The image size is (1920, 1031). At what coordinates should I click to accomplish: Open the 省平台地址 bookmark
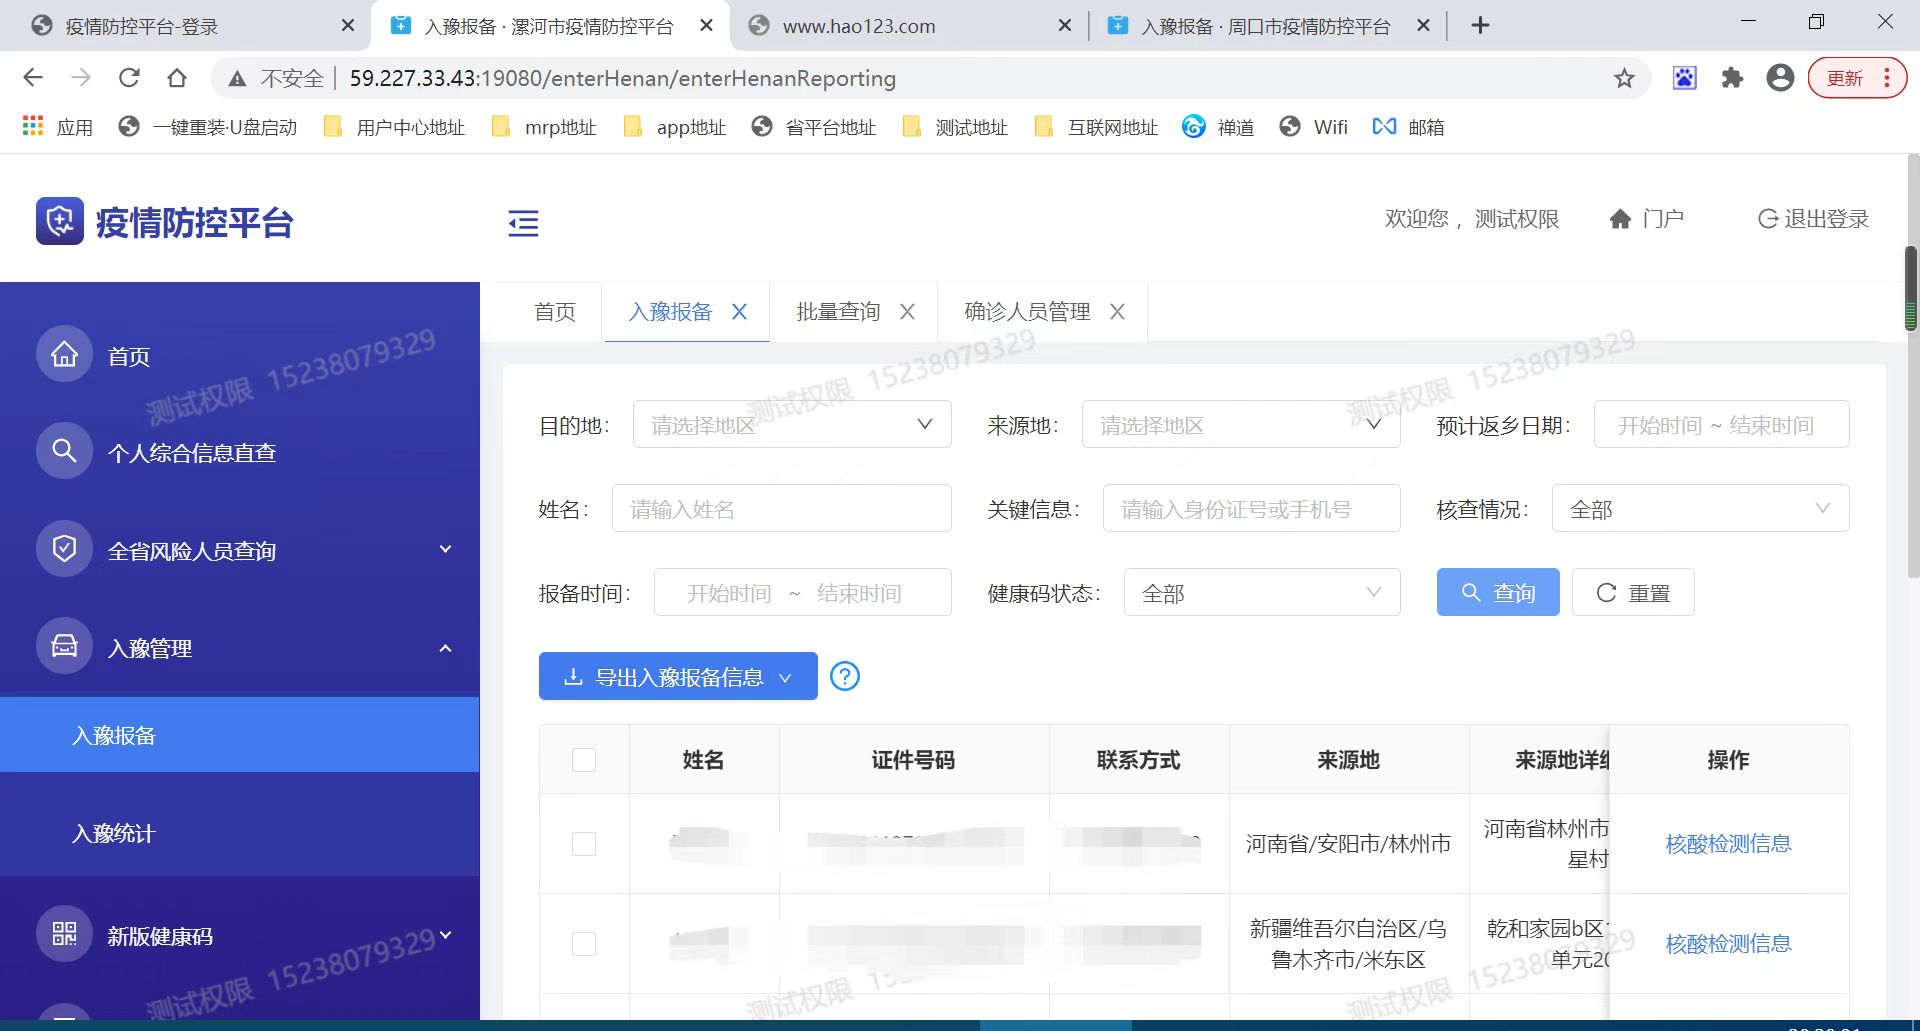[x=814, y=127]
